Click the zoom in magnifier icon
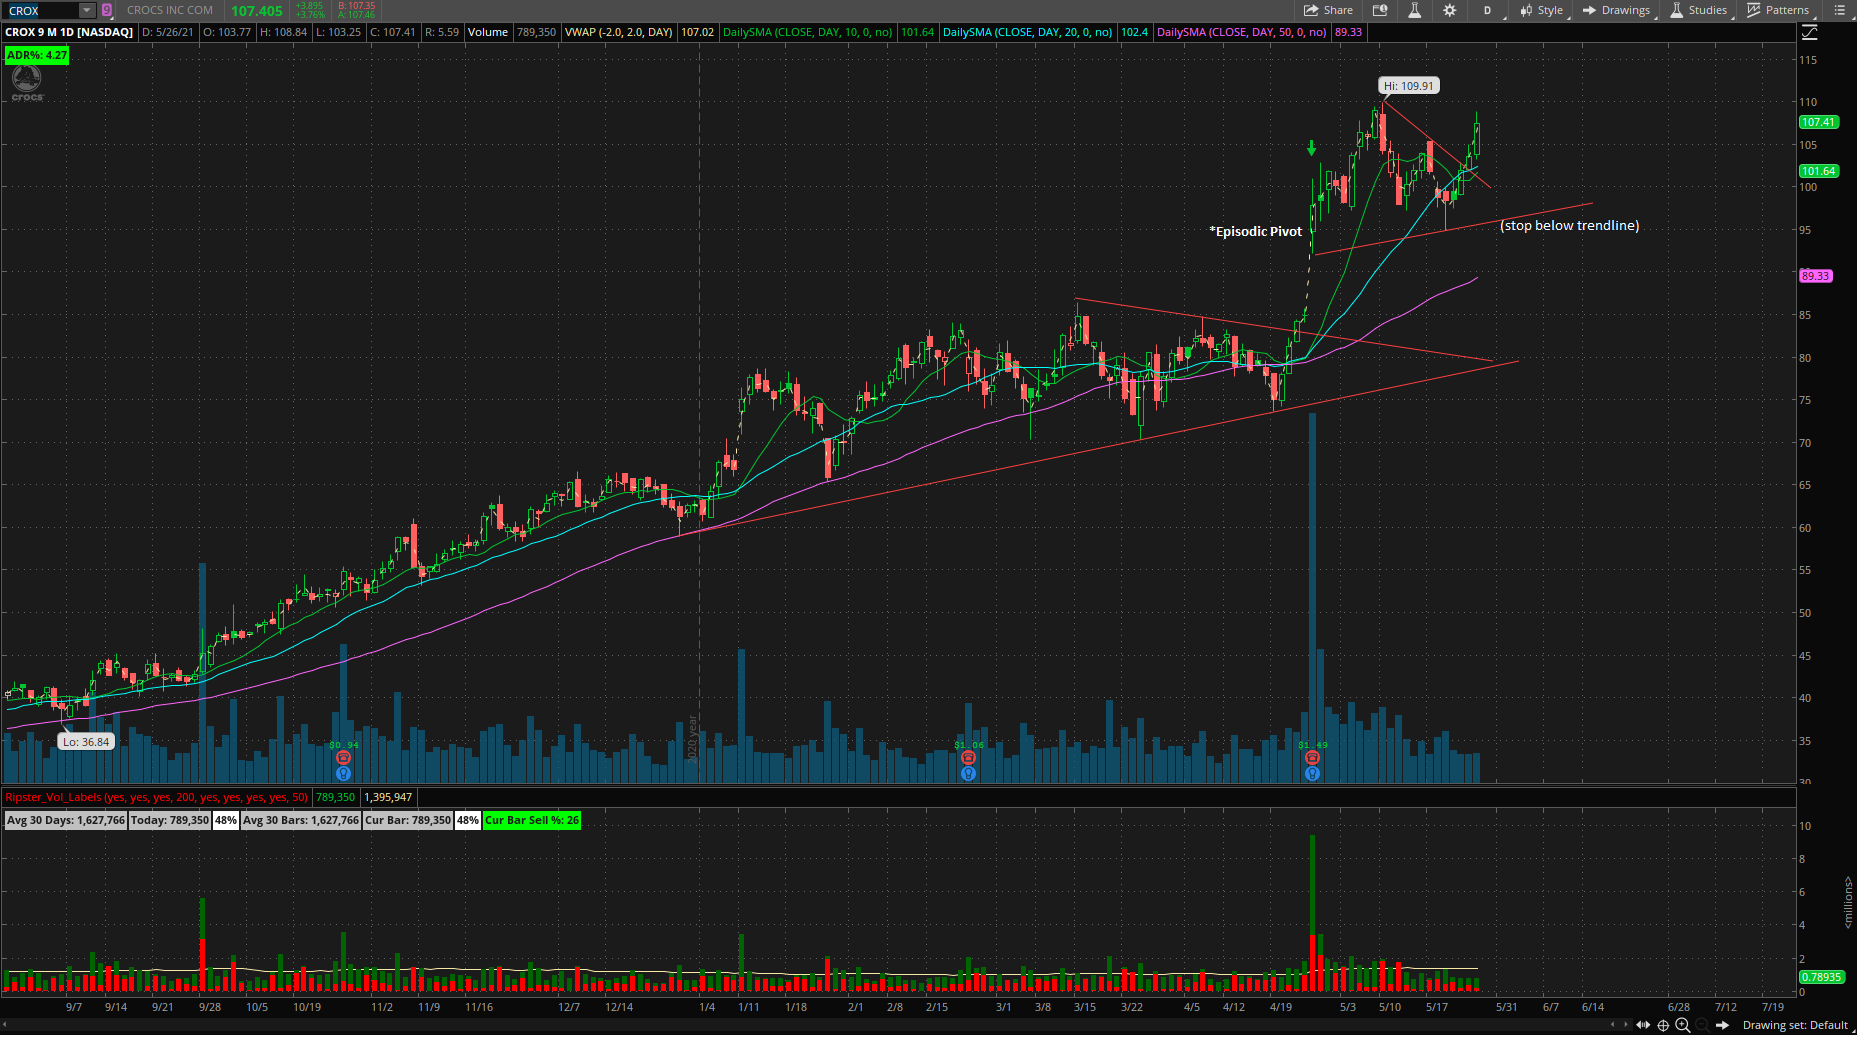The height and width of the screenshot is (1052, 1864). point(1682,1025)
